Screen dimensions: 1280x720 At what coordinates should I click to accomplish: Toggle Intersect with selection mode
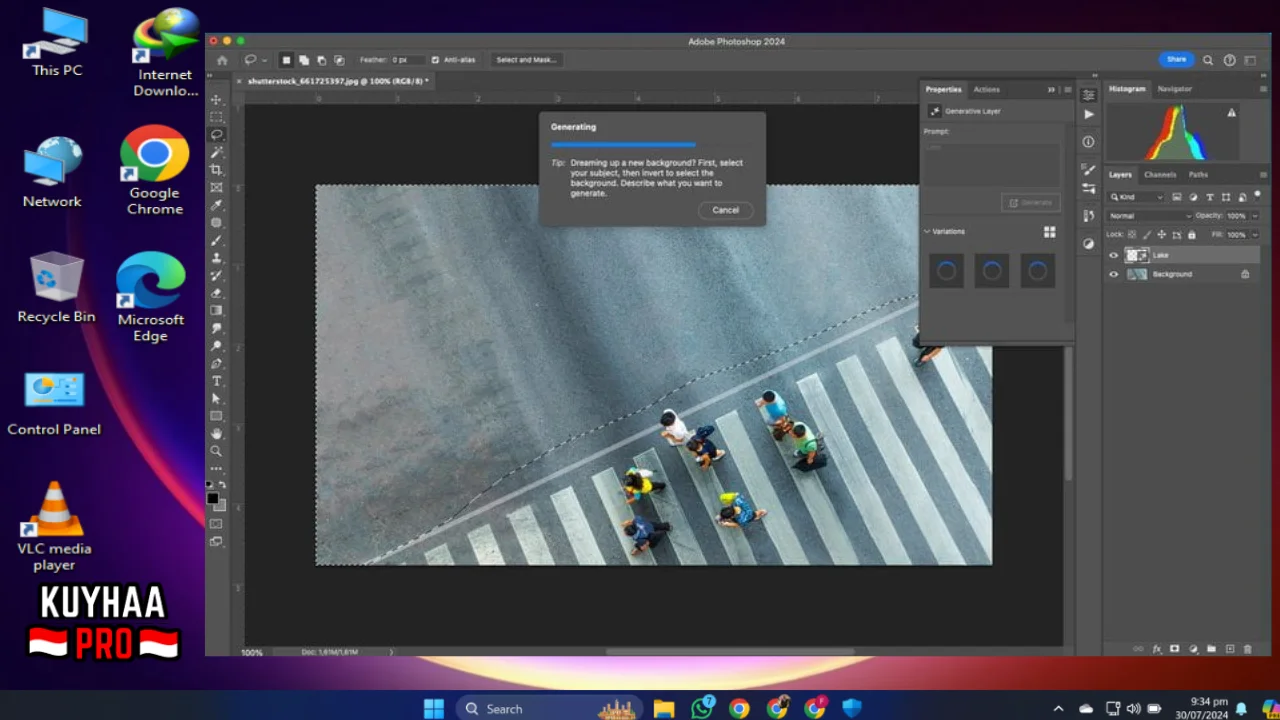(339, 60)
